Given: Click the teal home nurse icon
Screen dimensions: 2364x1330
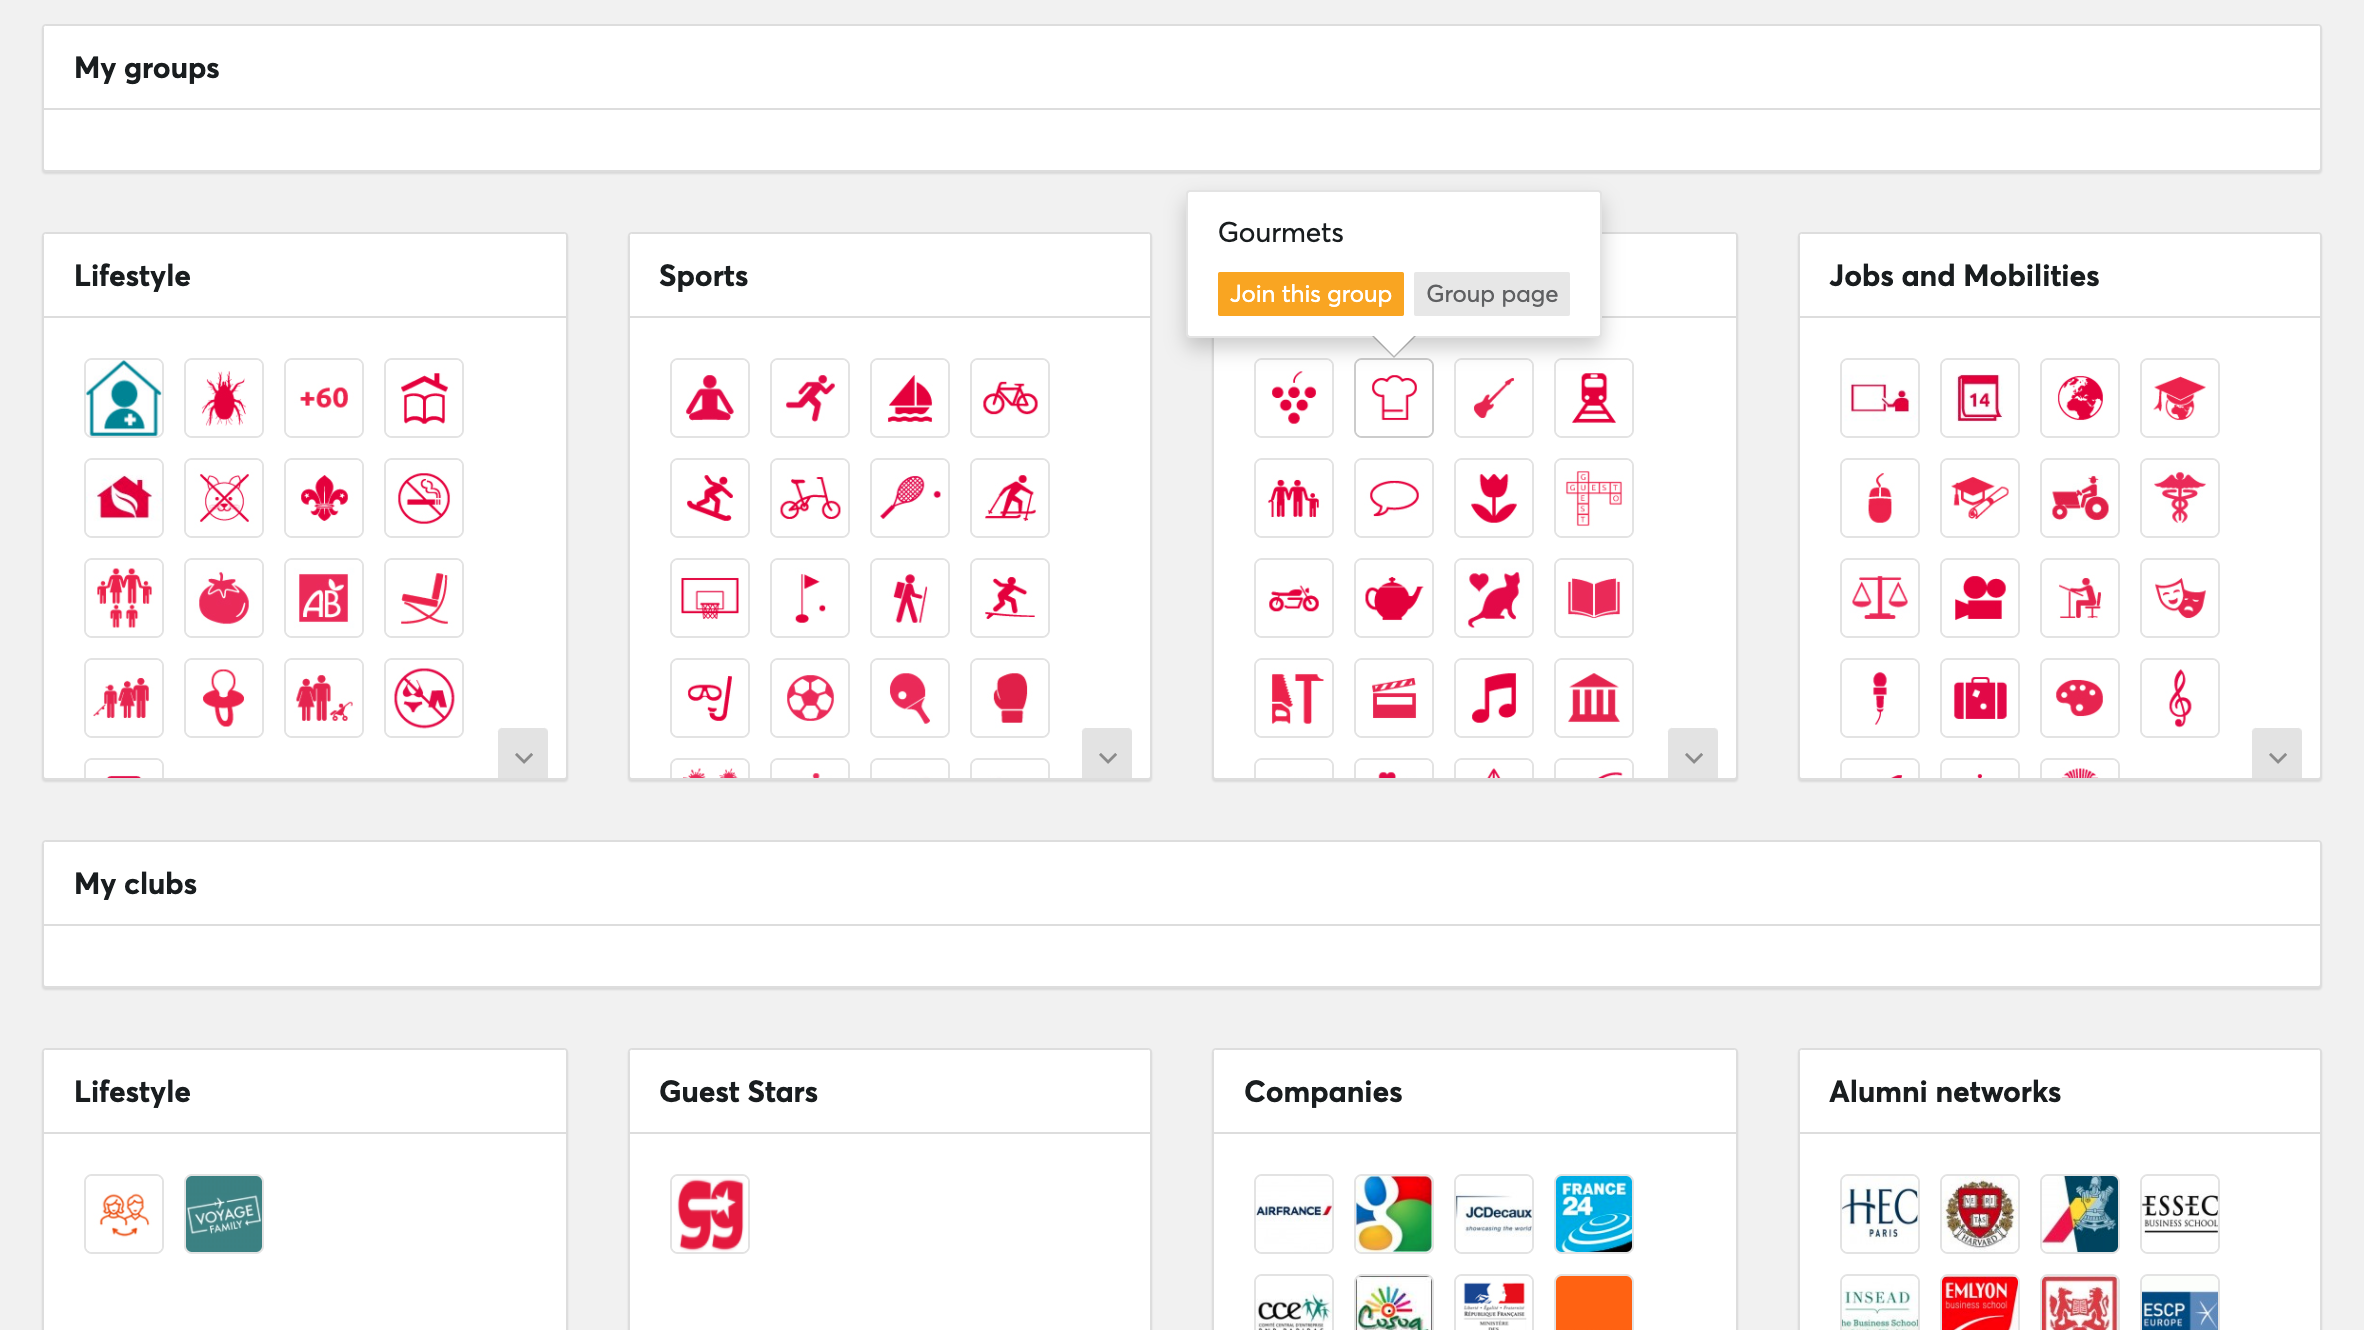Looking at the screenshot, I should tap(124, 398).
